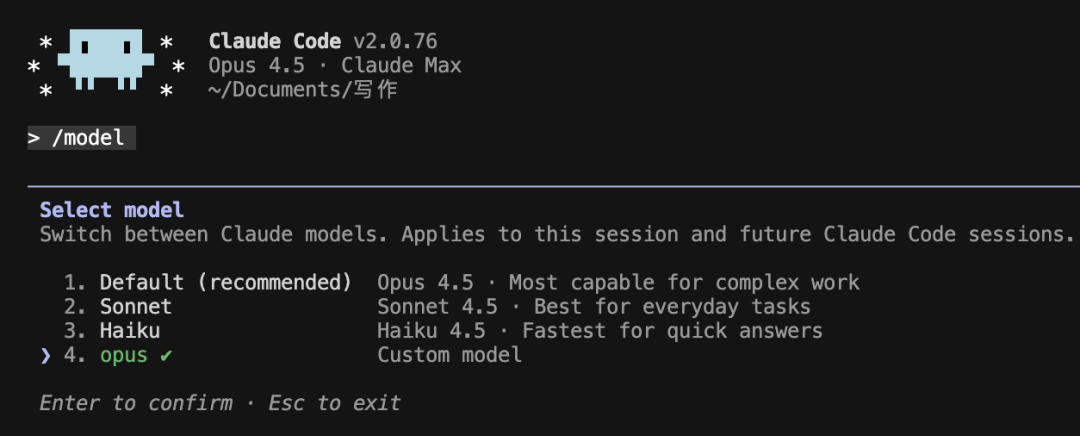Select the Default (recommended) model option
Viewport: 1080px width, 436px height.
coord(225,283)
